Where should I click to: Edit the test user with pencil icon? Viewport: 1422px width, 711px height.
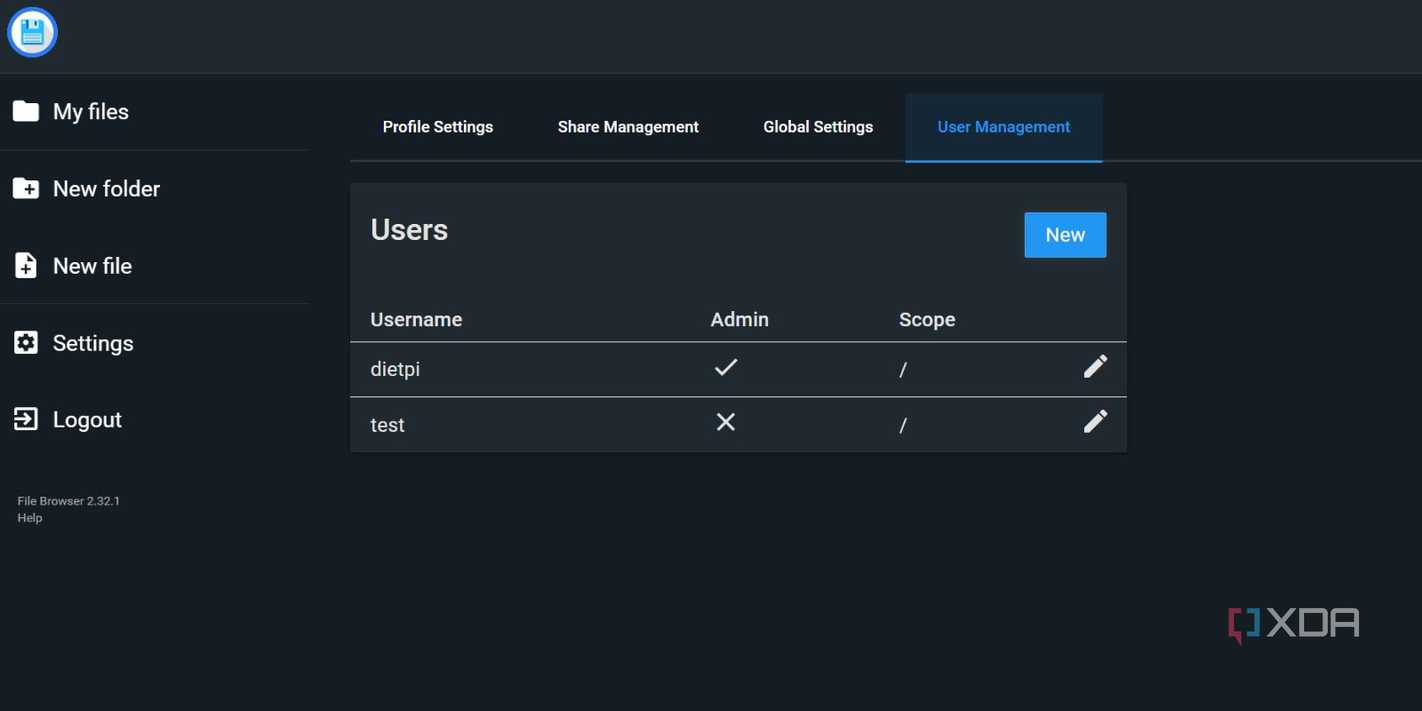pos(1095,422)
